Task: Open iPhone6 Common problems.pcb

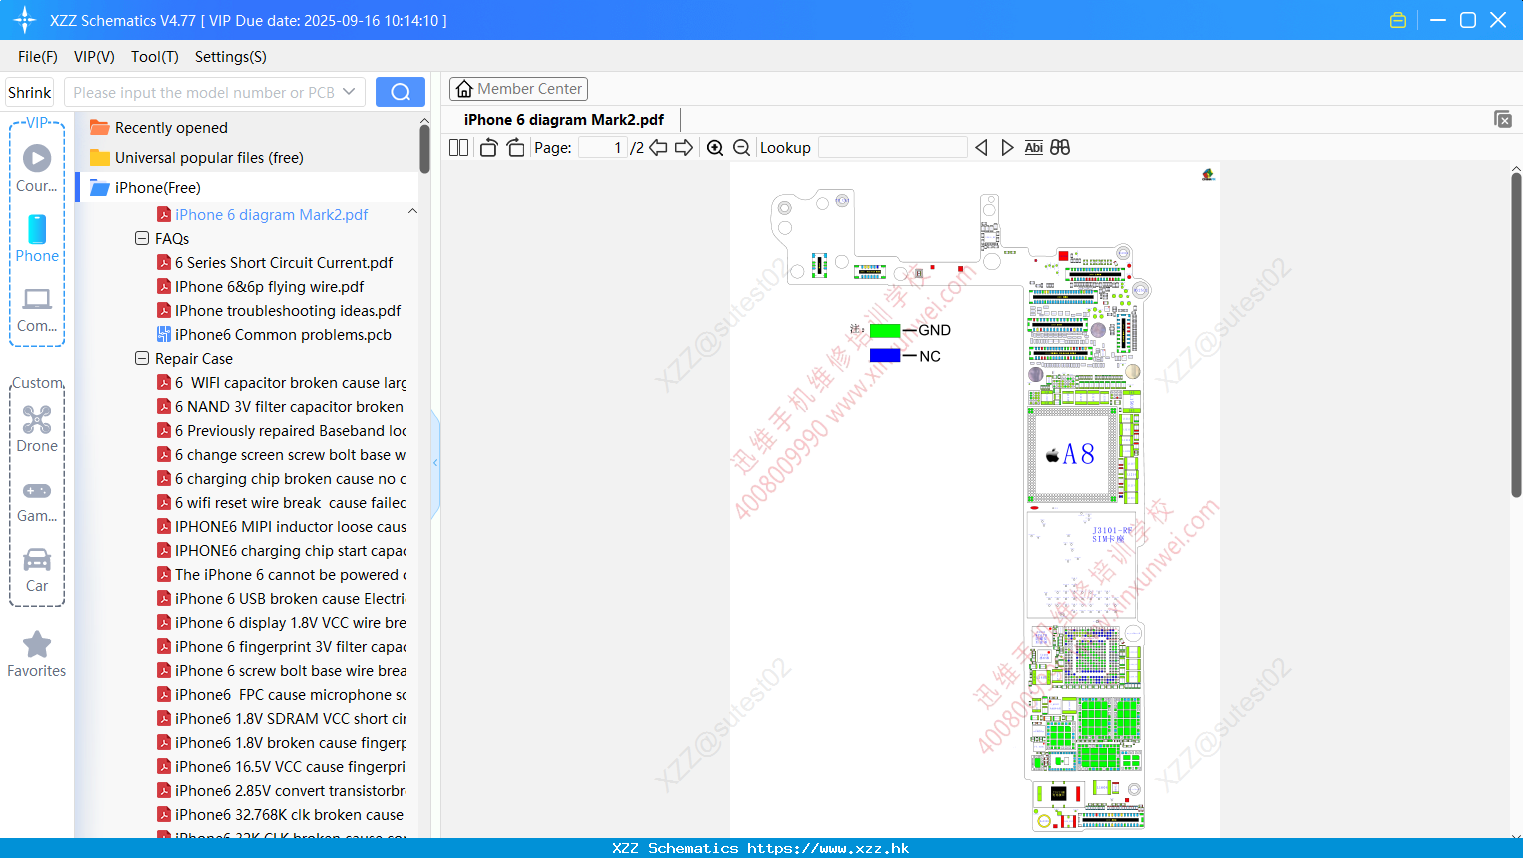Action: click(x=283, y=335)
